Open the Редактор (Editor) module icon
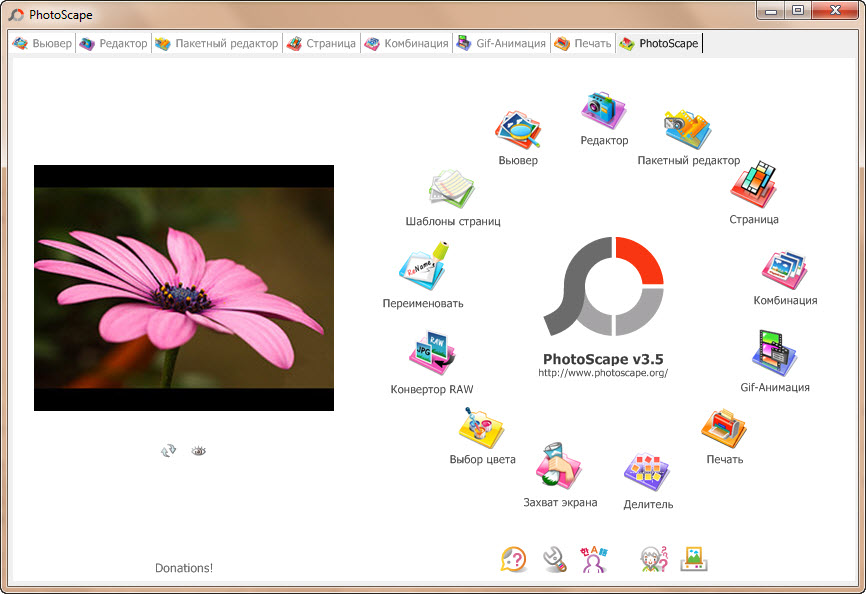 602,112
